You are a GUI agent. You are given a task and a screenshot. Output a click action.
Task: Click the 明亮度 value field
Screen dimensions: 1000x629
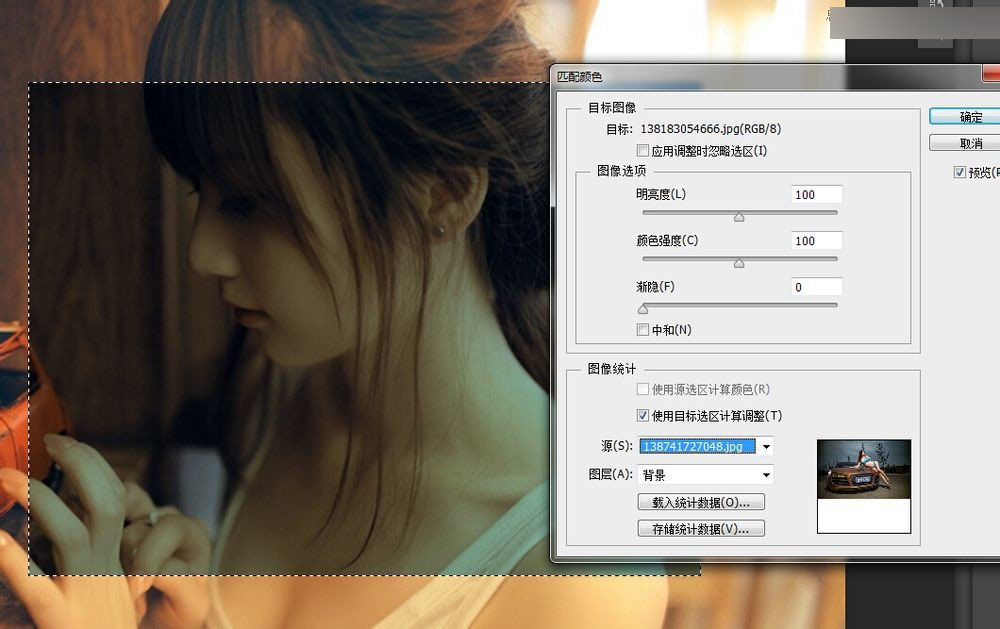click(x=816, y=195)
